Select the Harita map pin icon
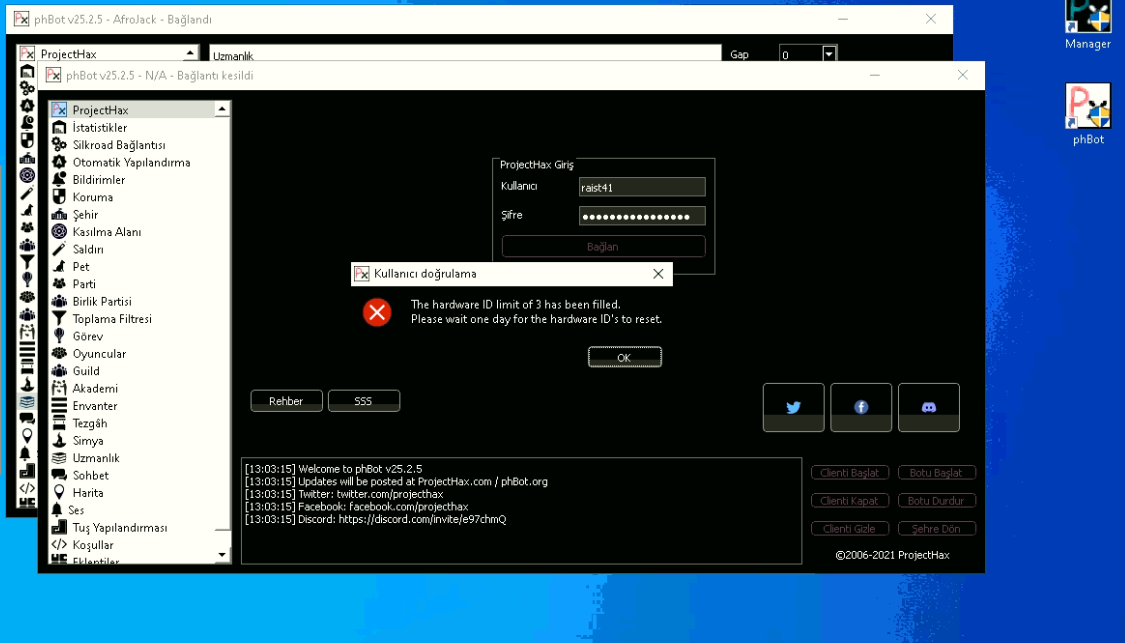 pos(59,493)
